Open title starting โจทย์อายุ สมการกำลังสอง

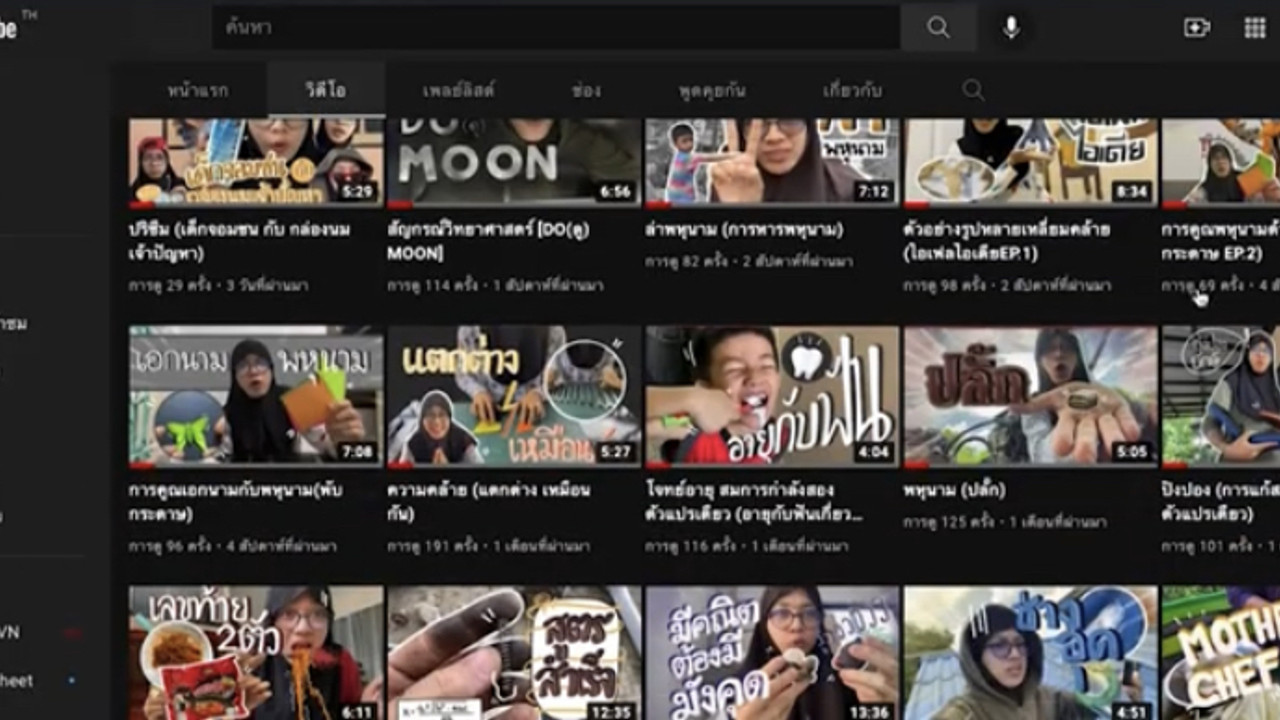[755, 502]
